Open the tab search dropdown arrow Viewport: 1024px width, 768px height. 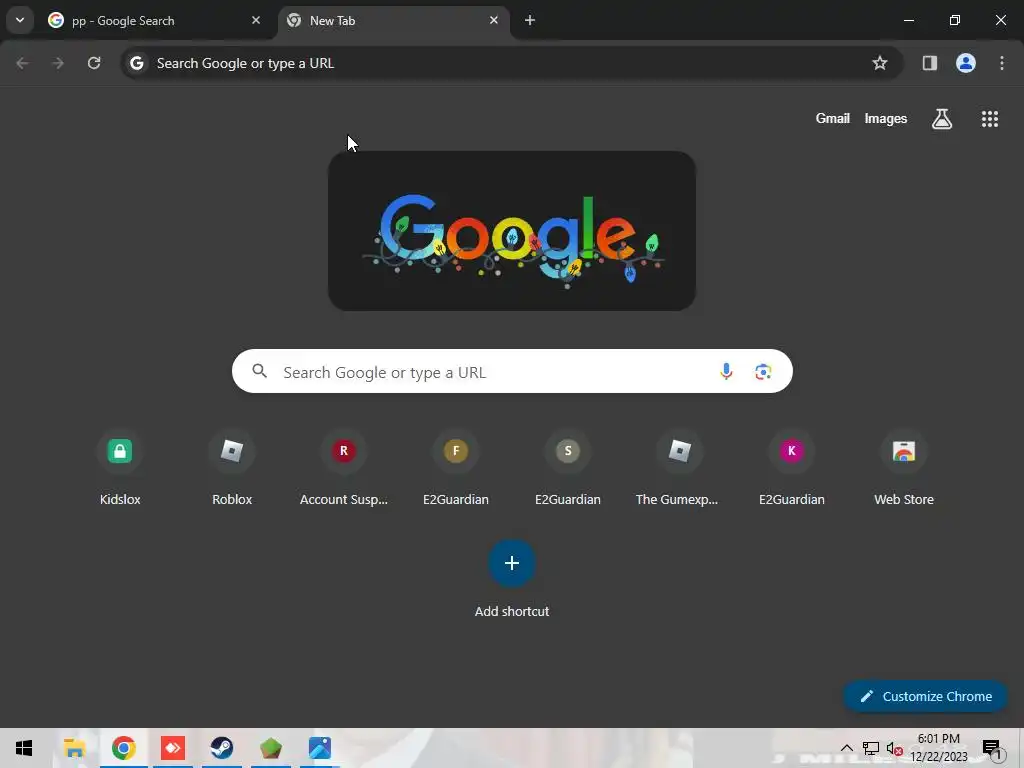pyautogui.click(x=20, y=20)
